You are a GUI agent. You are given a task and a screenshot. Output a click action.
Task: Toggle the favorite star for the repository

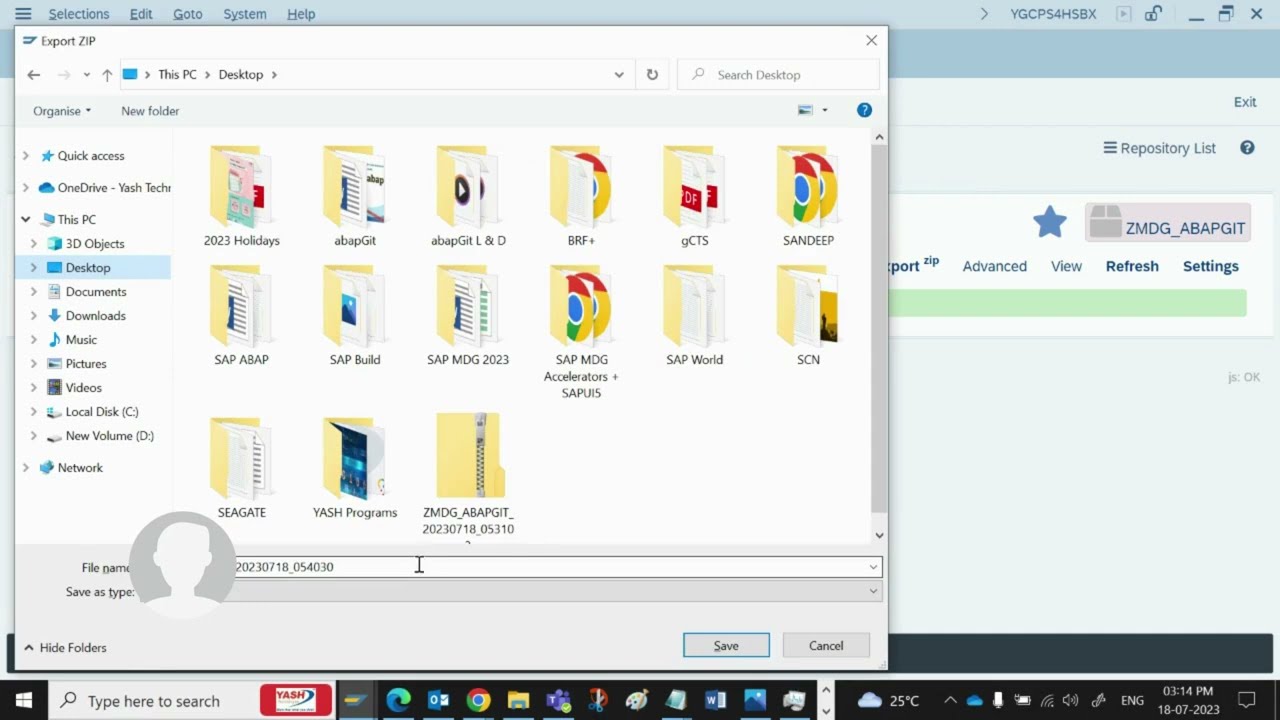tap(1050, 222)
